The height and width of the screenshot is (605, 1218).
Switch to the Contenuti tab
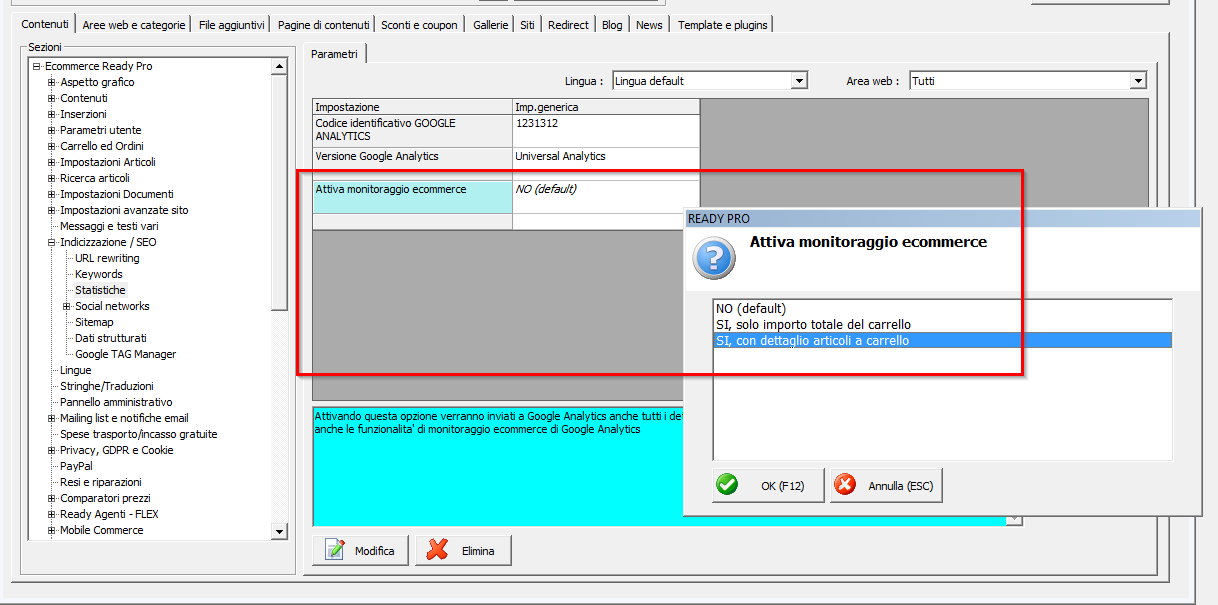(45, 24)
